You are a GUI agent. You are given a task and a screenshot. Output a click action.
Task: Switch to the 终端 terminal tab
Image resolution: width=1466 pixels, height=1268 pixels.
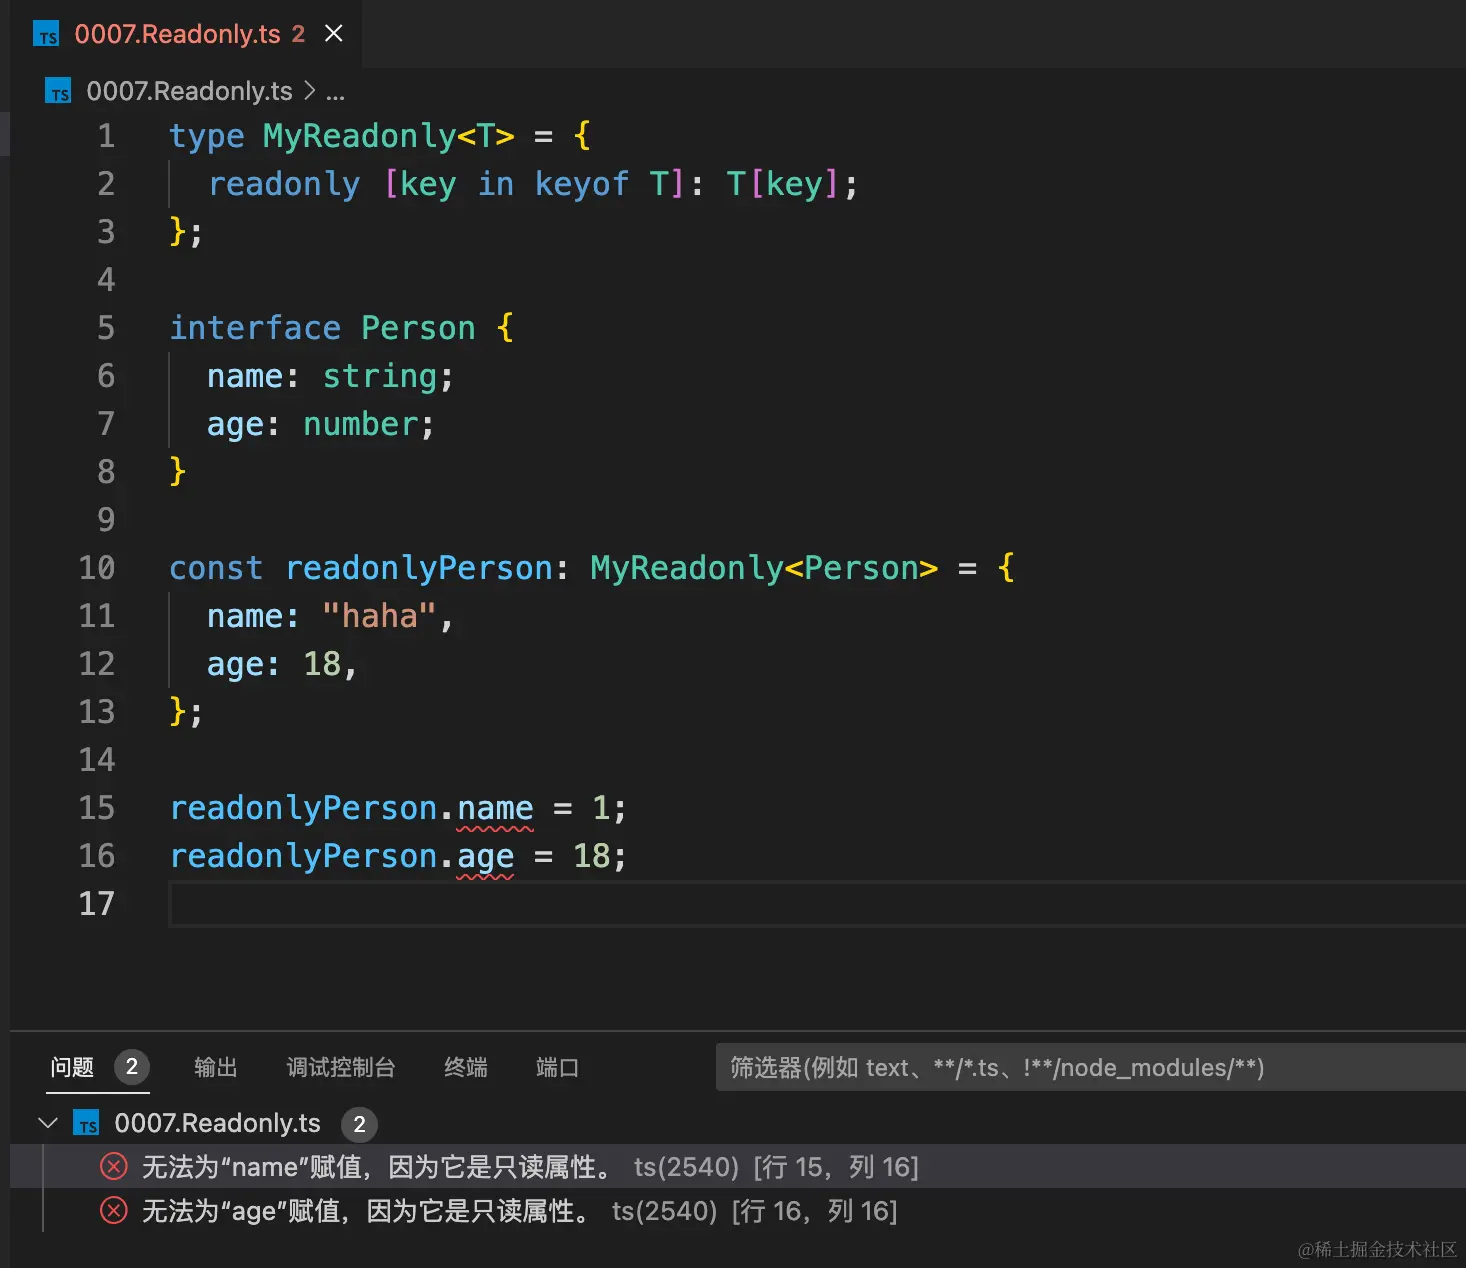point(466,1067)
